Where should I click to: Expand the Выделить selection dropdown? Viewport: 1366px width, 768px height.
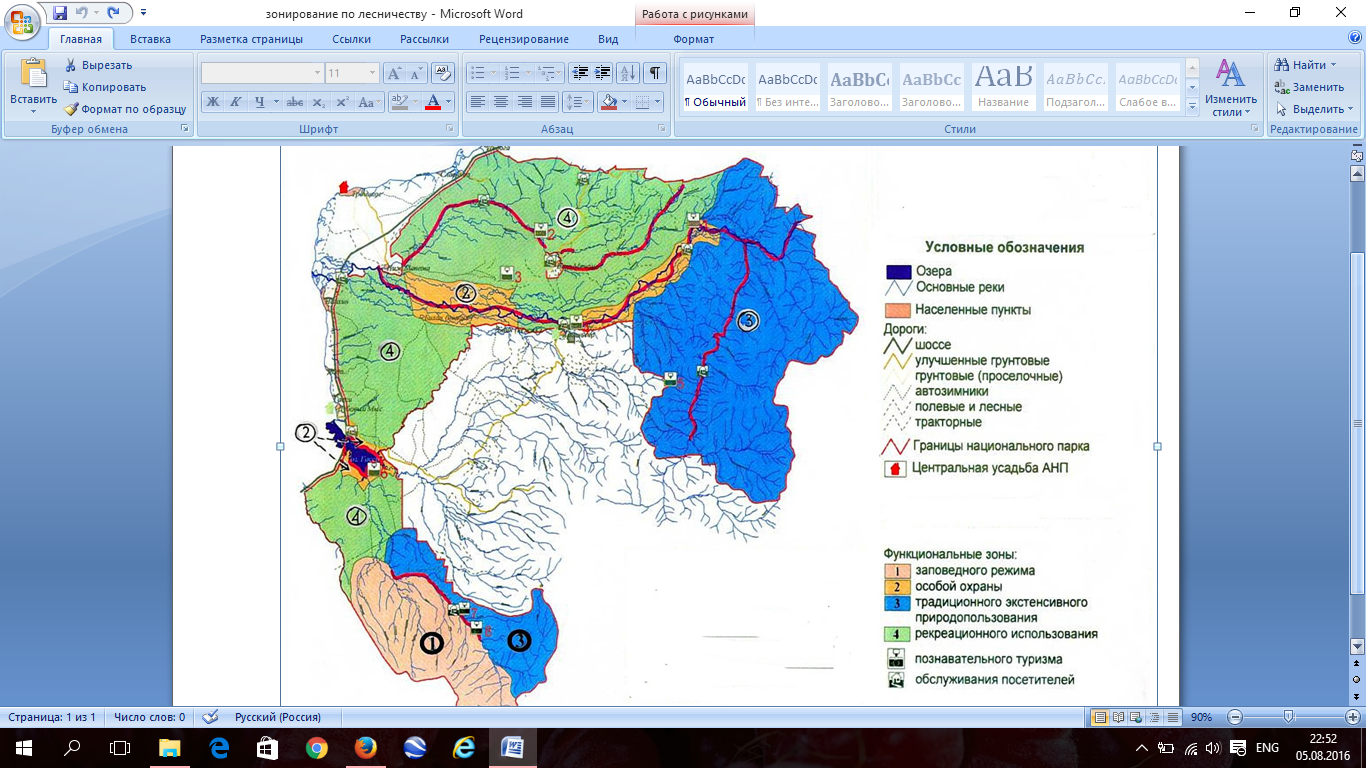(x=1350, y=109)
